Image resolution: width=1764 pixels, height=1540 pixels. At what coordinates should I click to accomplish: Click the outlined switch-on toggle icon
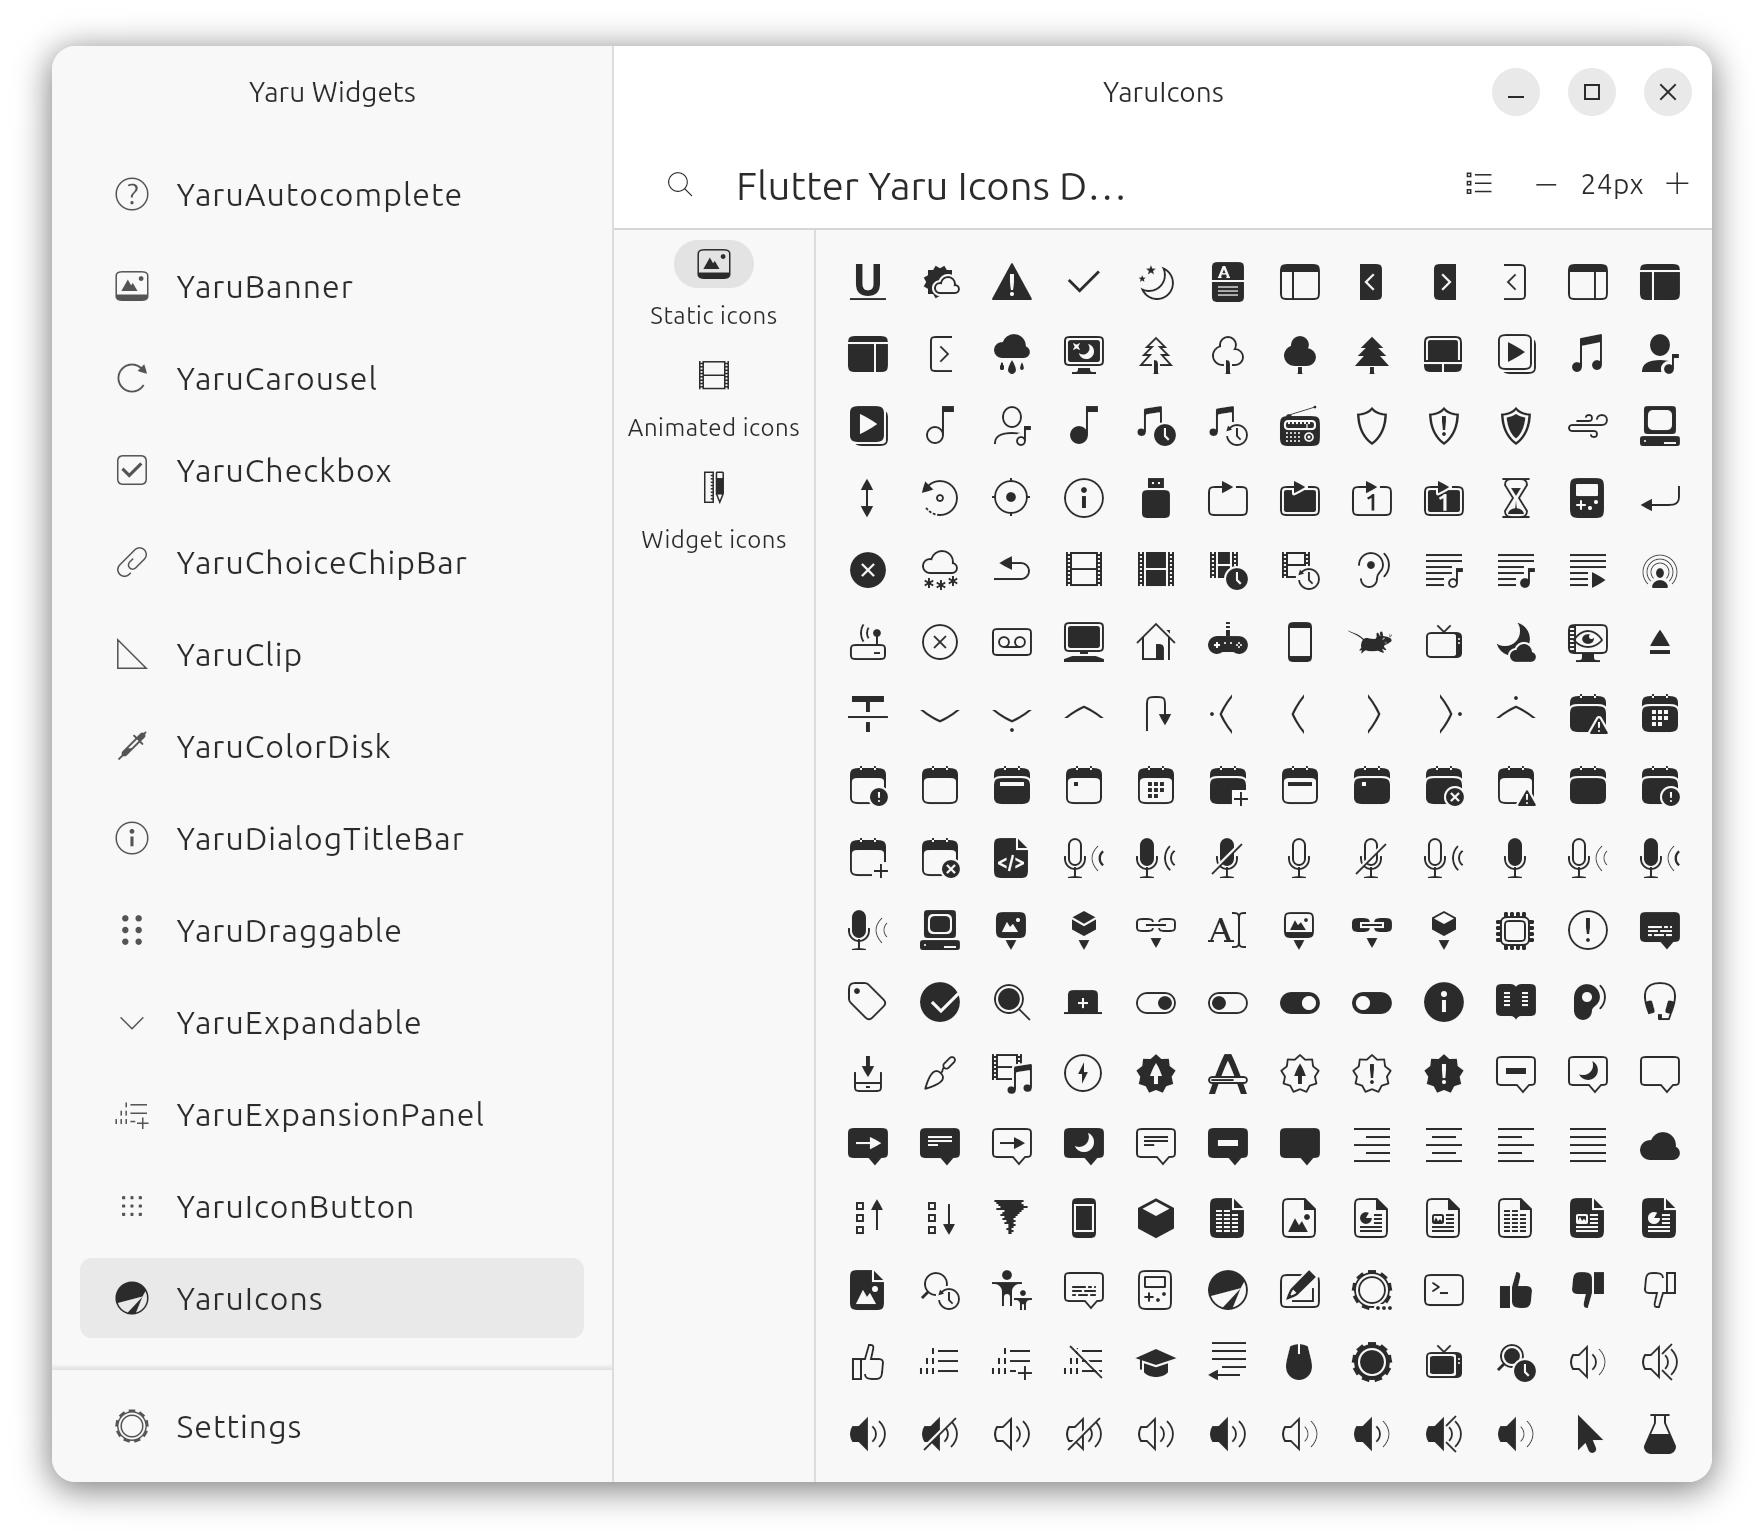pyautogui.click(x=1156, y=1002)
